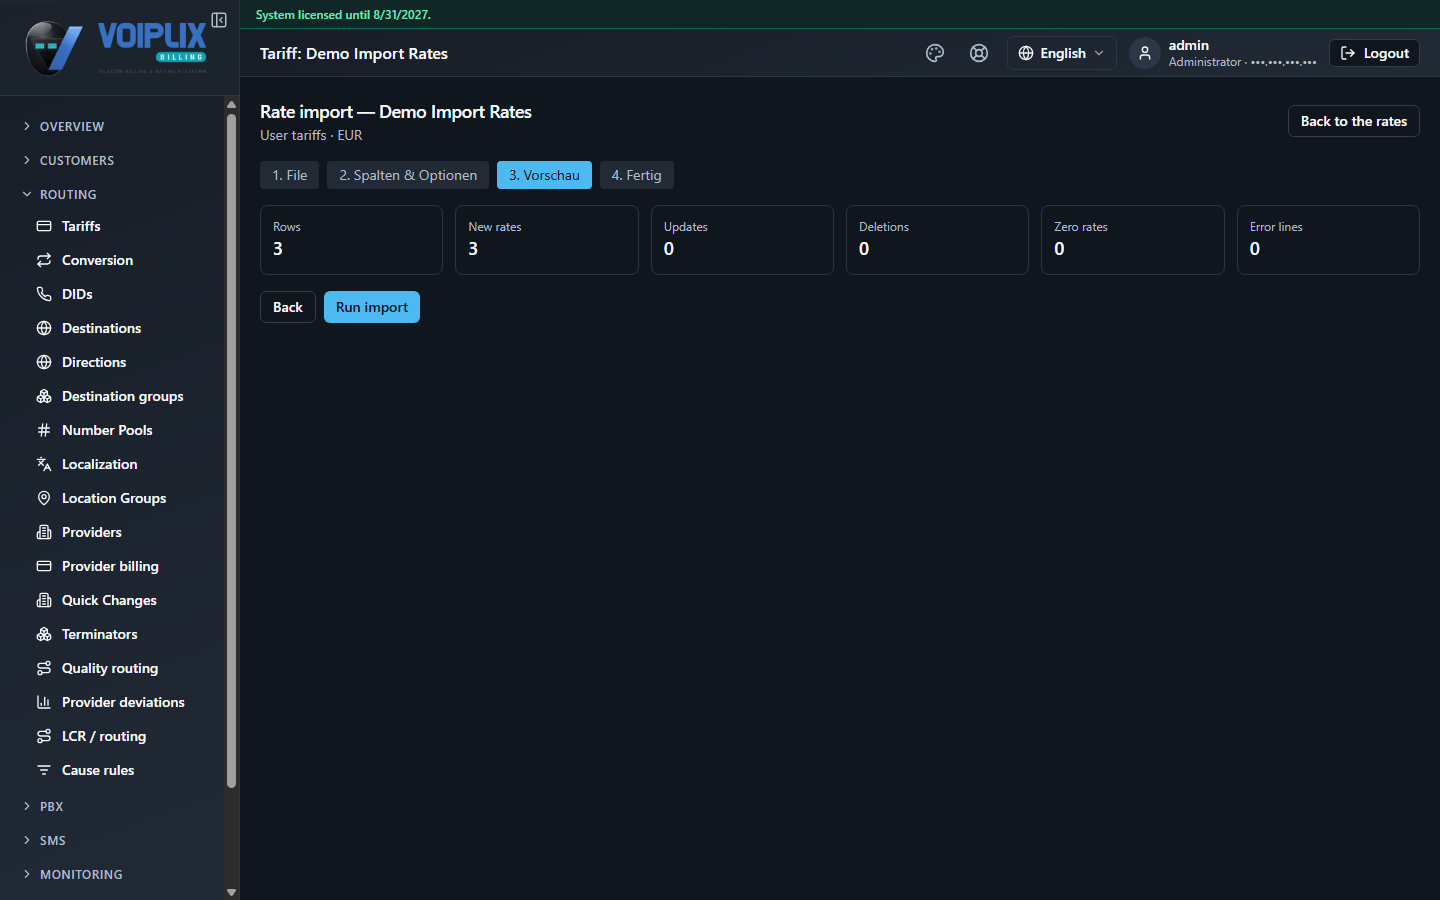Open the English language dropdown
The image size is (1440, 900).
pyautogui.click(x=1061, y=53)
